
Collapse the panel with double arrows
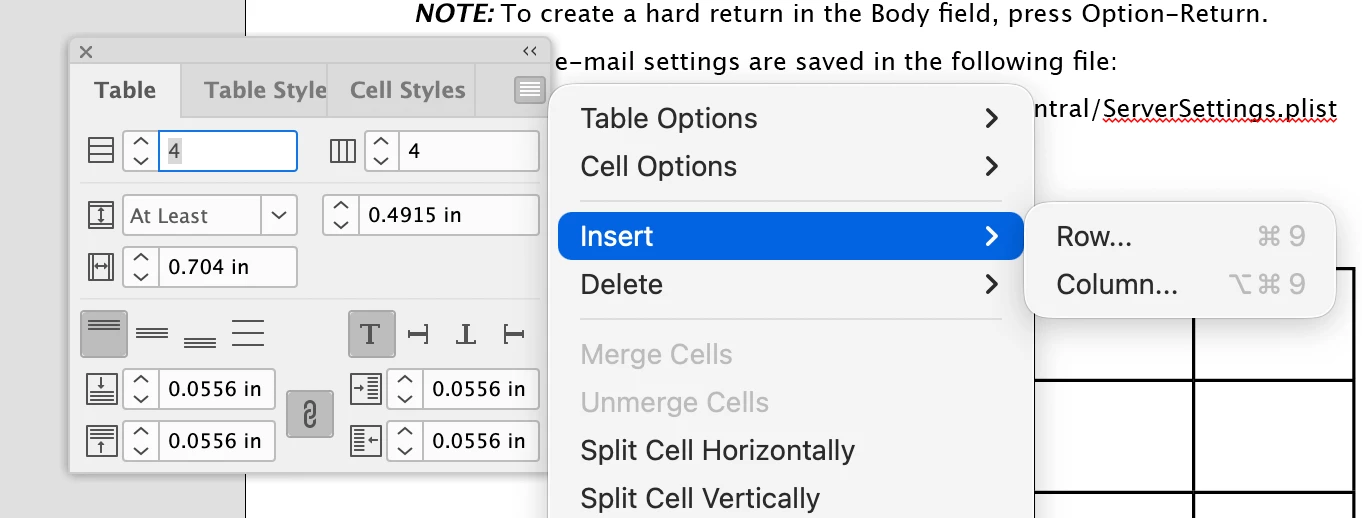pyautogui.click(x=530, y=51)
